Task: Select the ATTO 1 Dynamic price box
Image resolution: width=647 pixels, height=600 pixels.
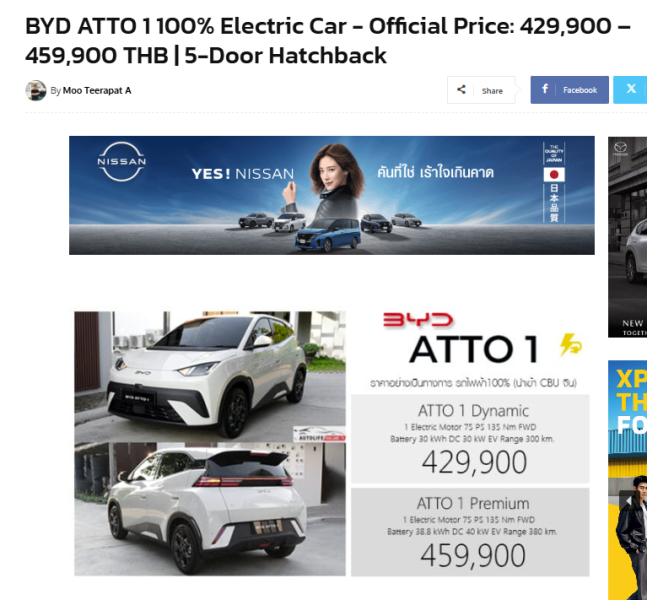Action: [470, 439]
